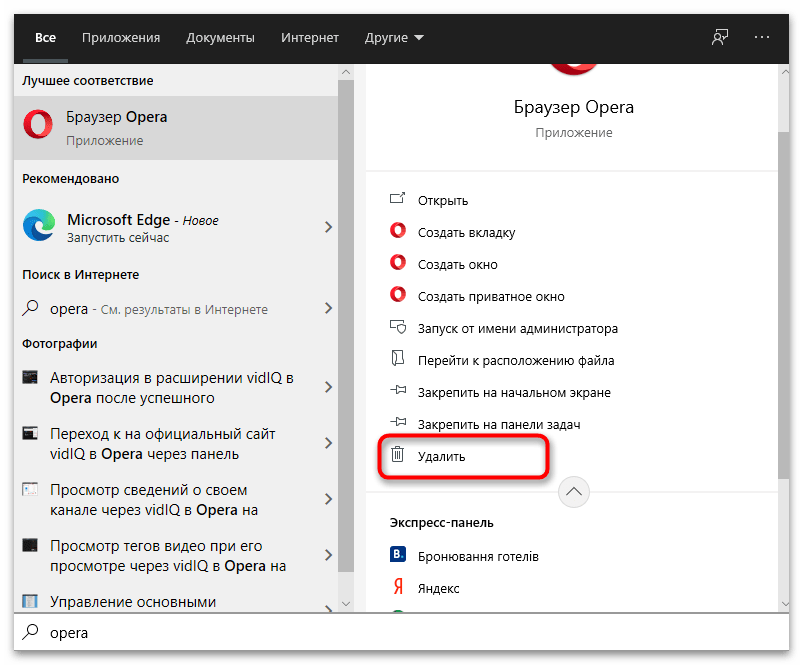
Task: Open the three-dots options menu
Action: click(x=762, y=37)
